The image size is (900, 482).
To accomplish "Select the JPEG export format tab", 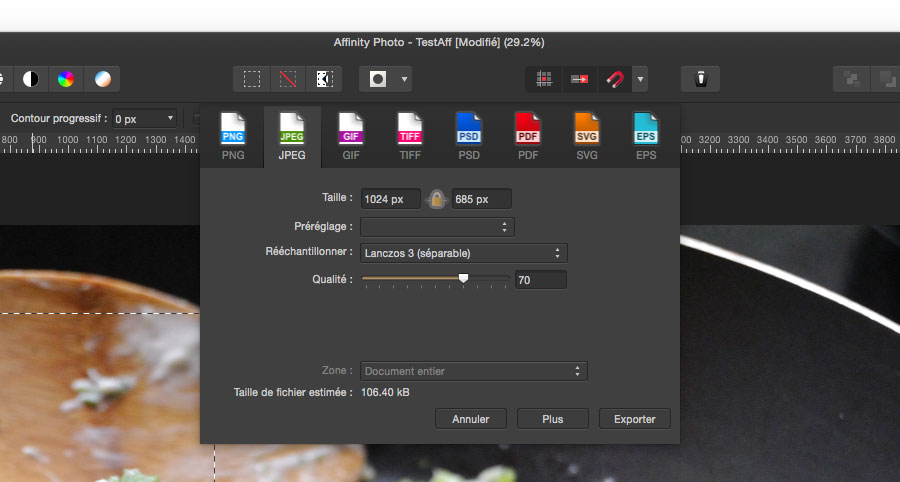I will tap(292, 137).
